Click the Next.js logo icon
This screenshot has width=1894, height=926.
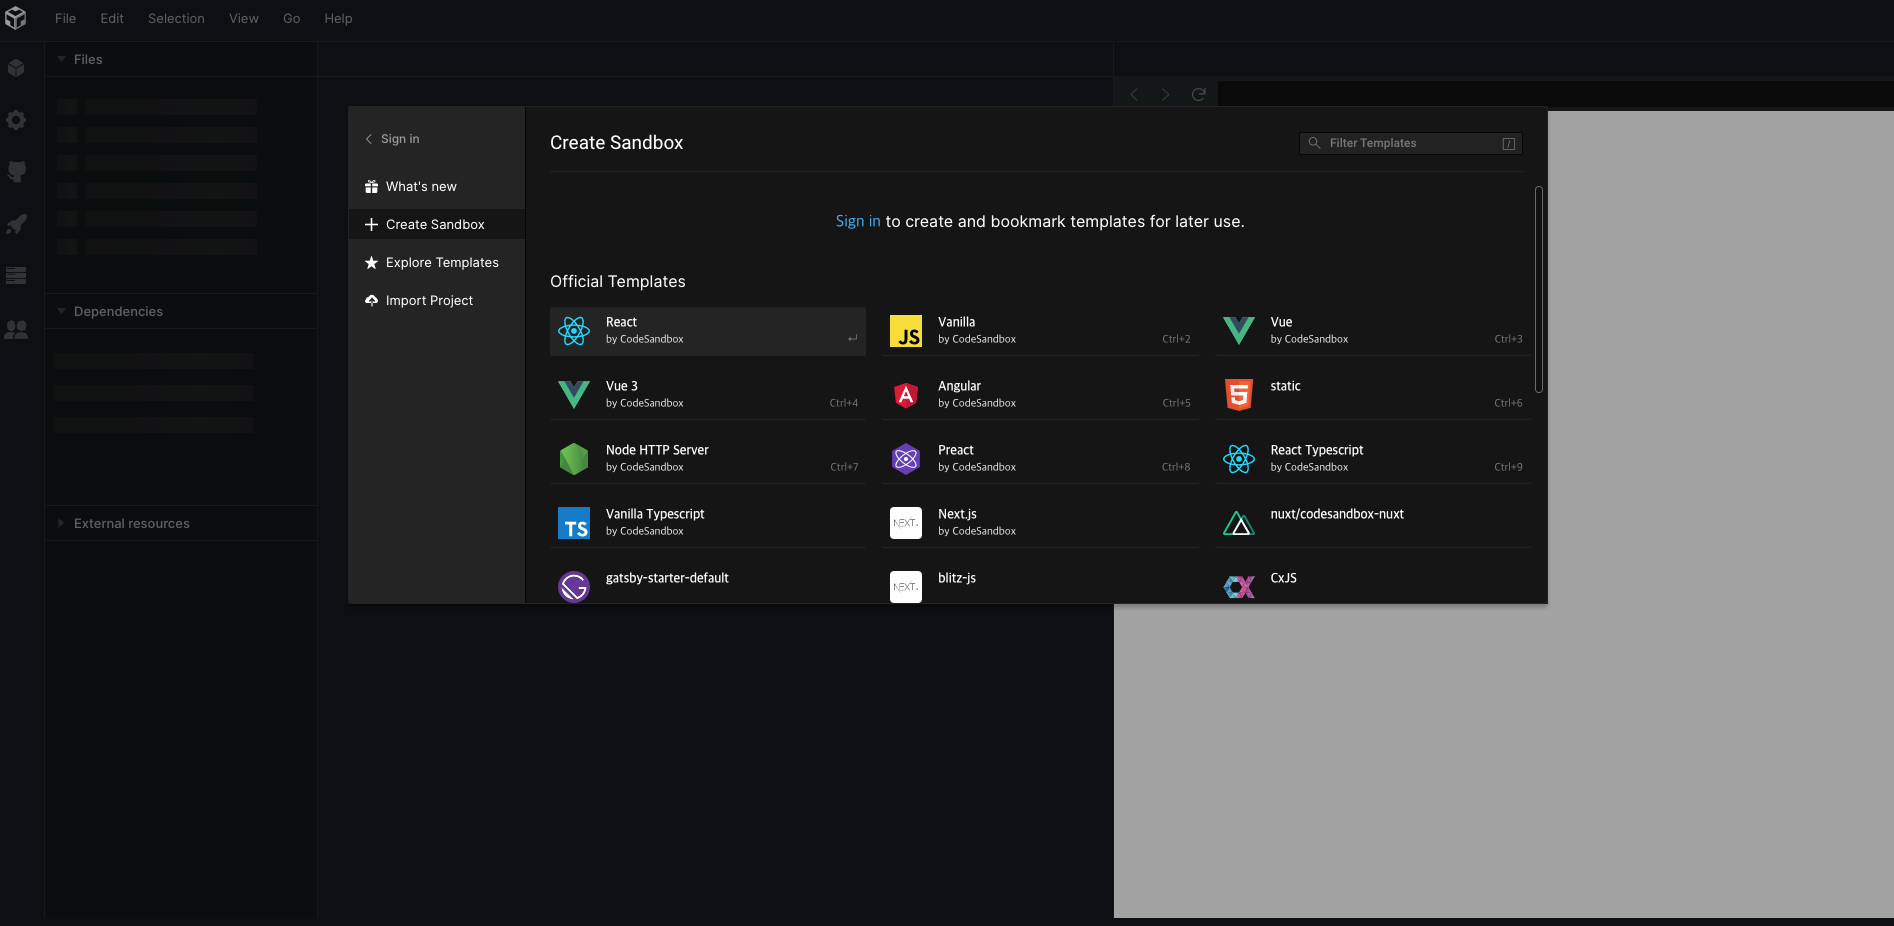point(906,523)
